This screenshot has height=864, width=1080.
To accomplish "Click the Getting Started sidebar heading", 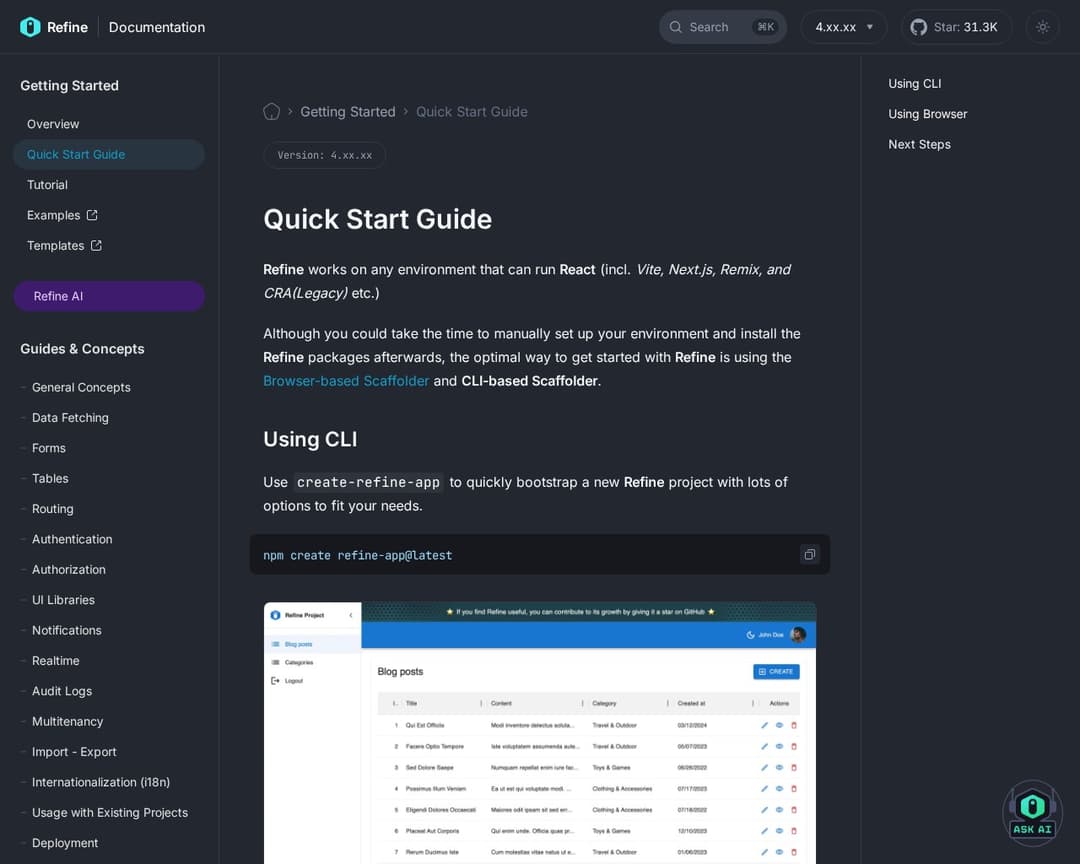I will click(70, 85).
